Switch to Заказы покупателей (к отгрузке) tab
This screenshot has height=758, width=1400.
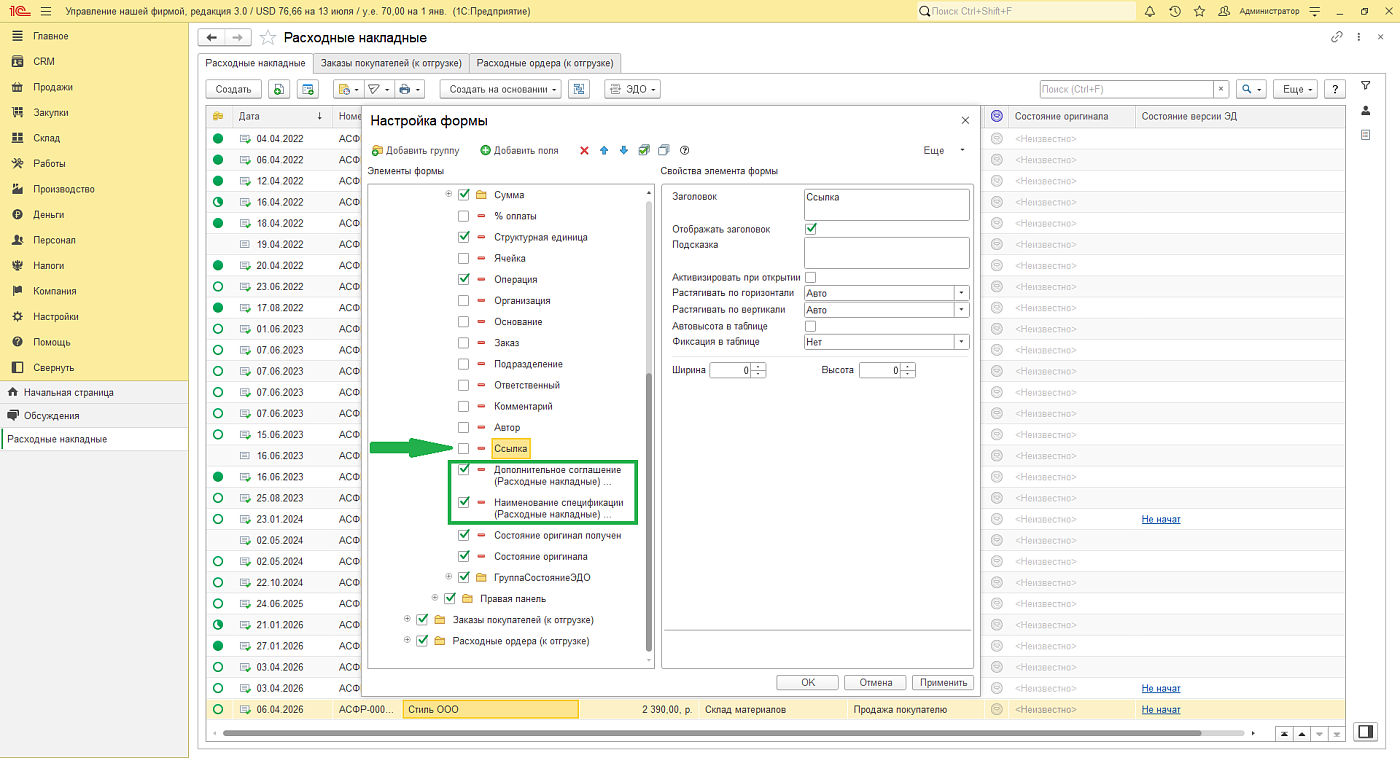coord(391,63)
